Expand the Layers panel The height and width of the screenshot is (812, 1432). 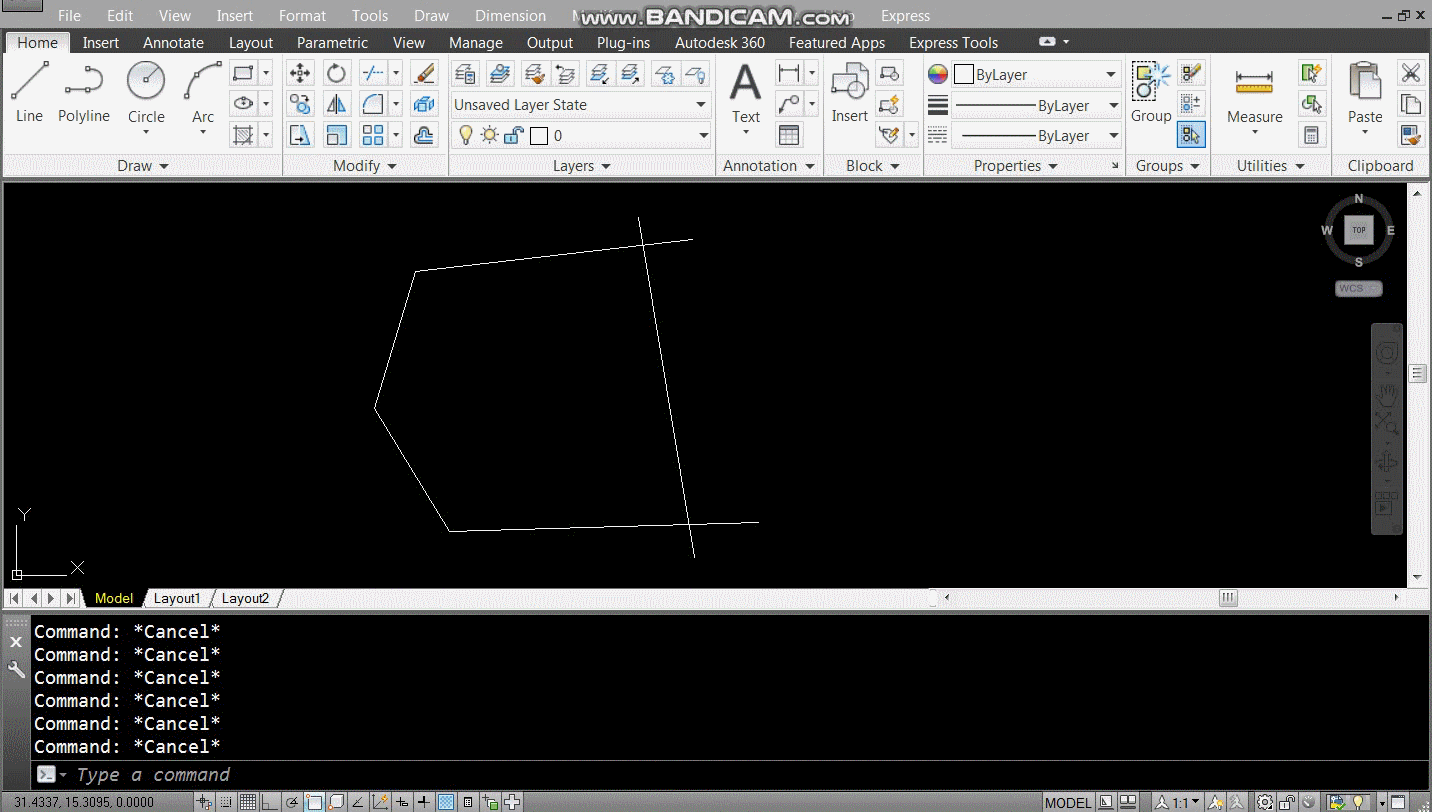point(581,166)
